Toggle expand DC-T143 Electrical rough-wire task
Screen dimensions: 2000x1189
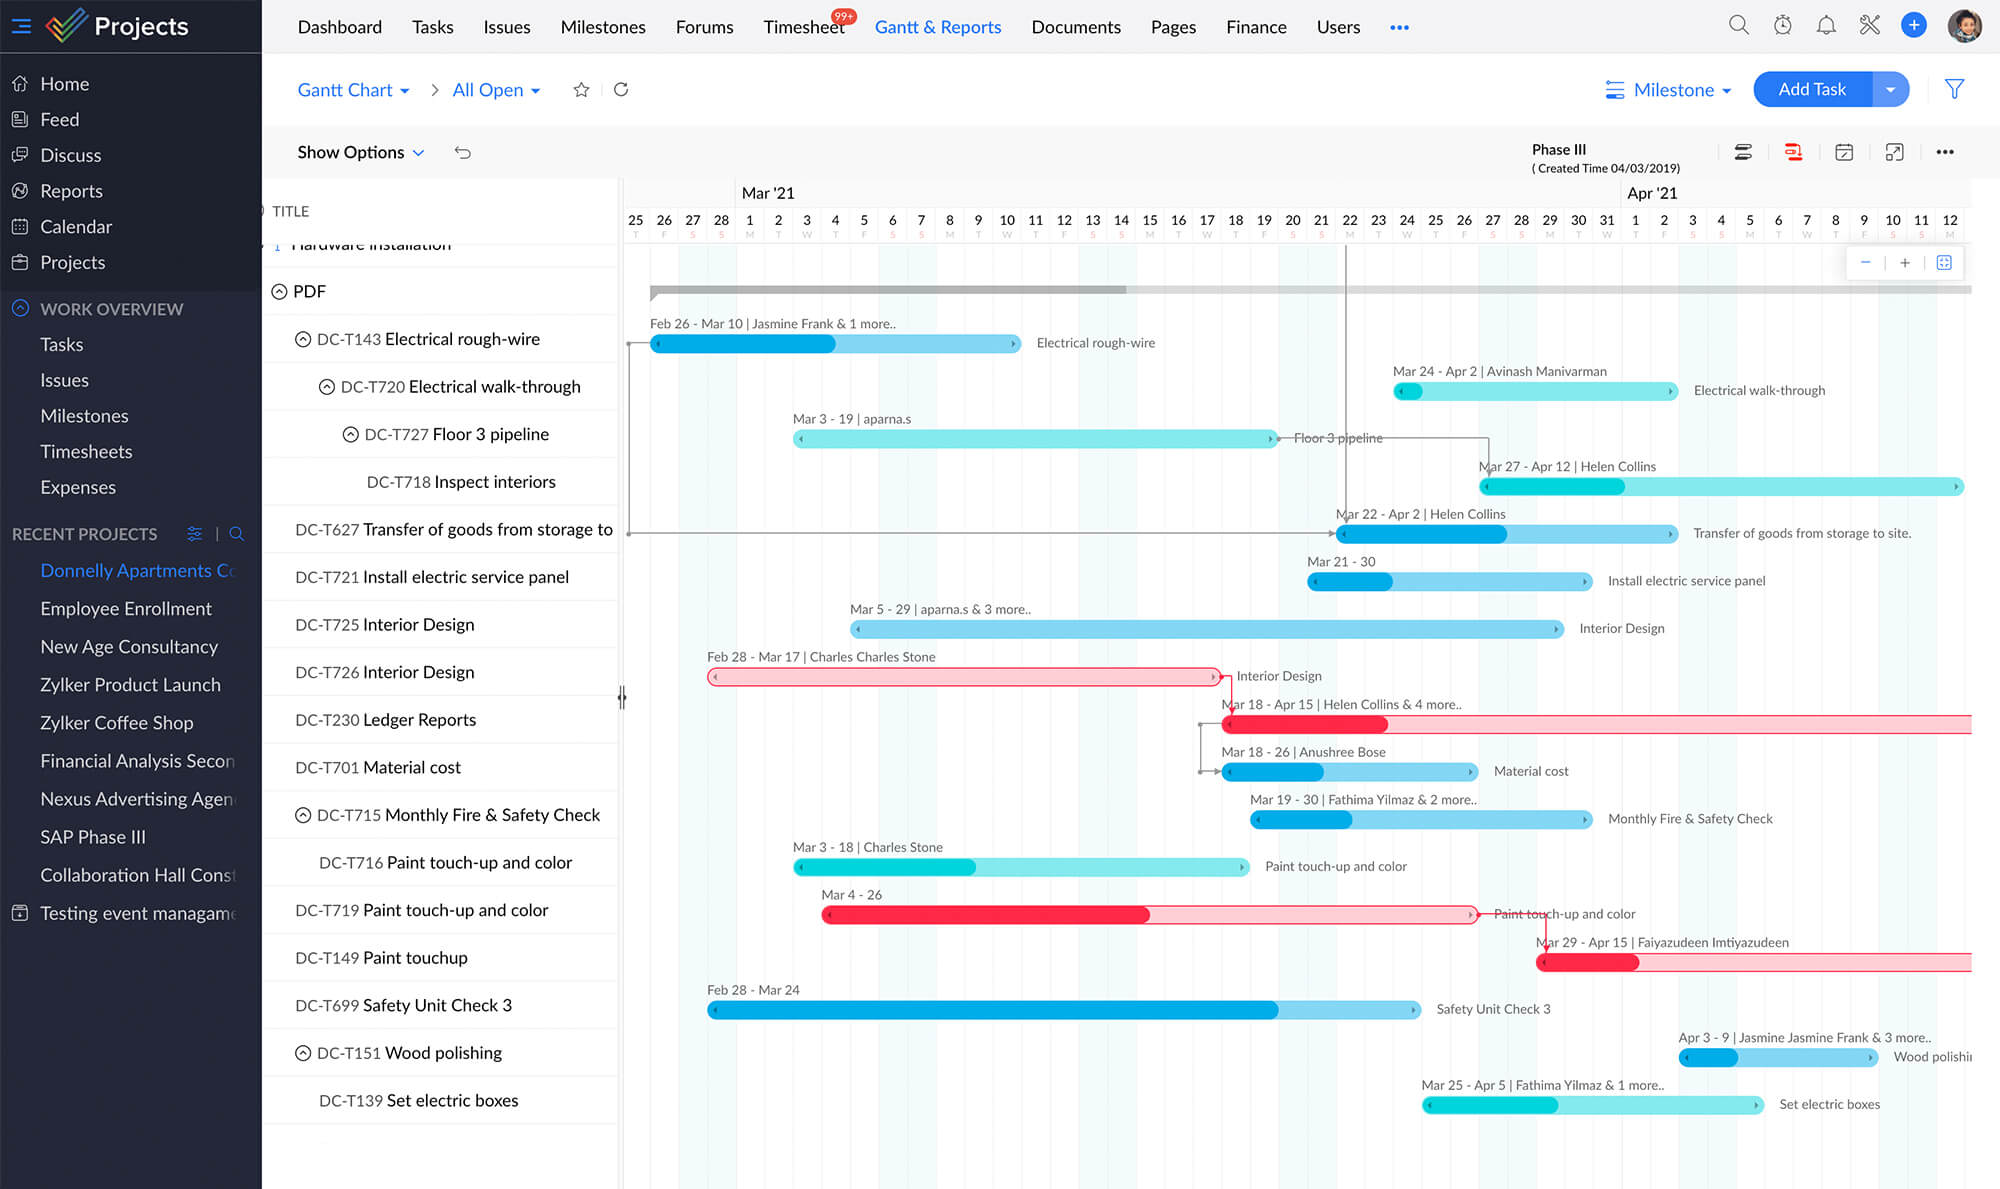[303, 338]
